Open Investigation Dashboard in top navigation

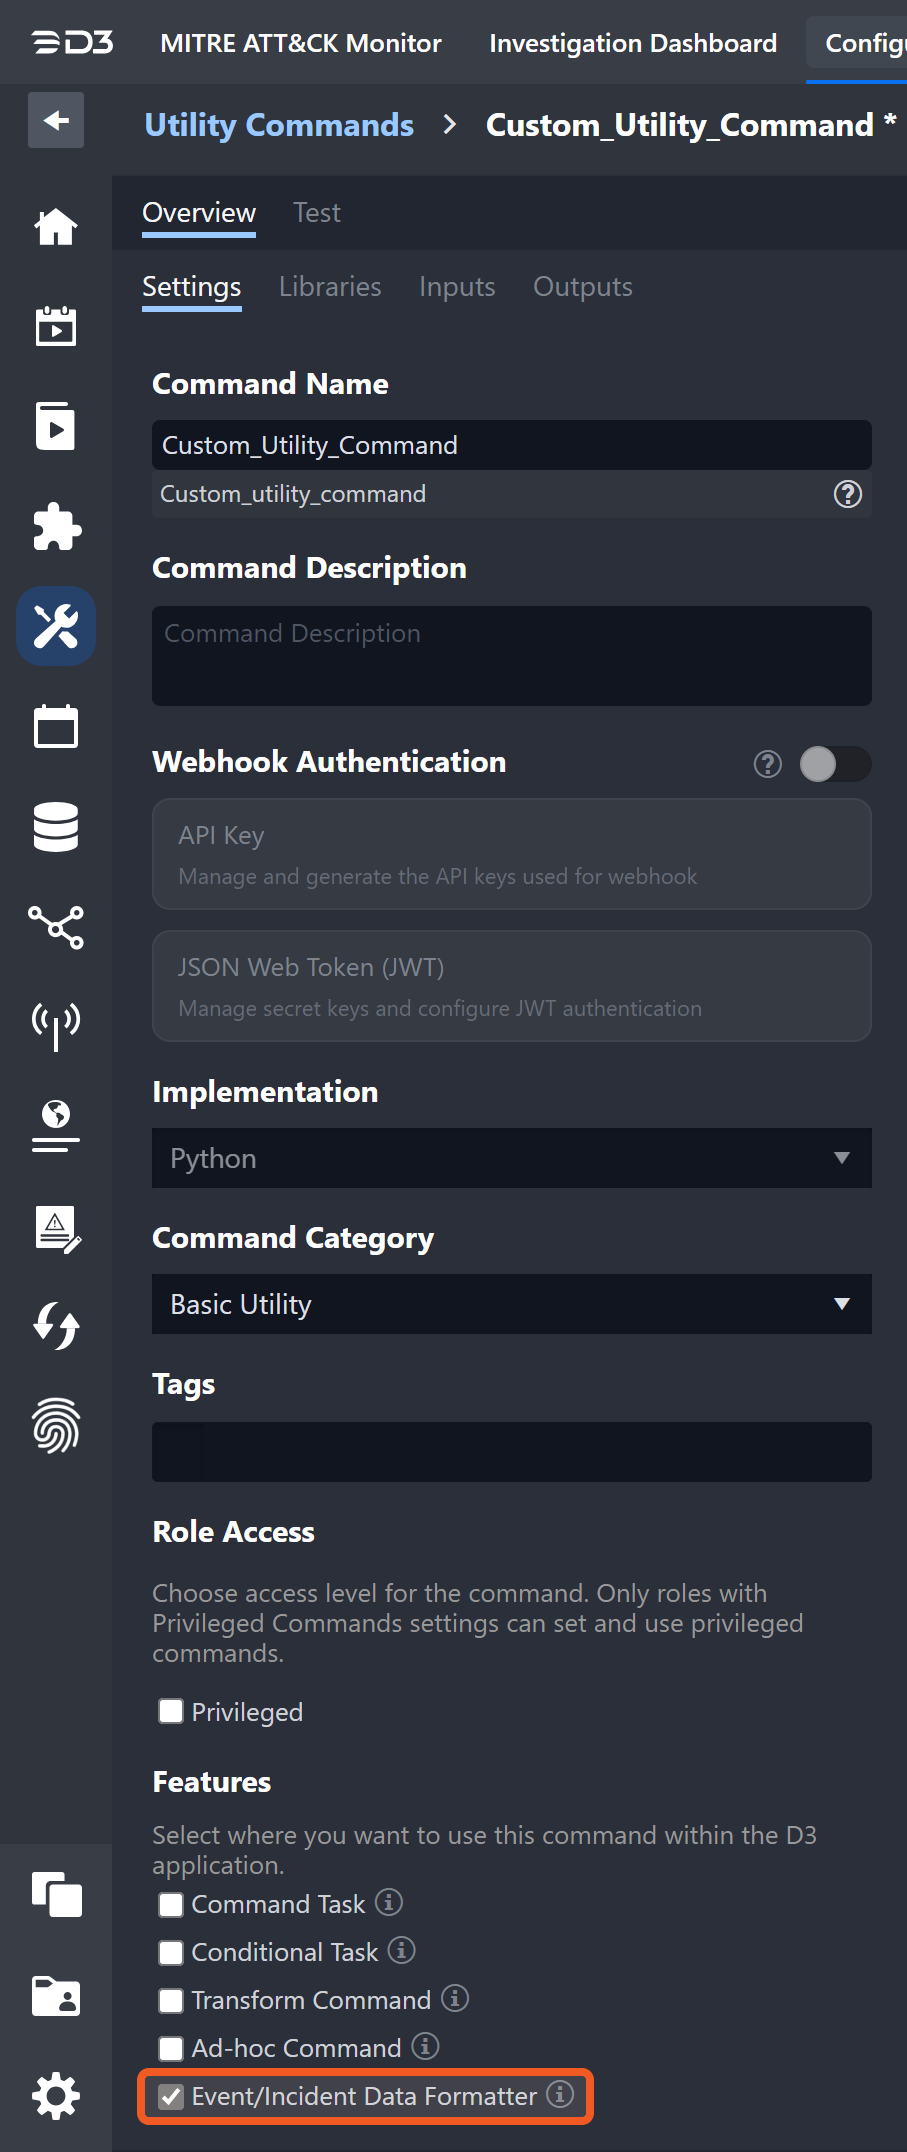[x=632, y=43]
